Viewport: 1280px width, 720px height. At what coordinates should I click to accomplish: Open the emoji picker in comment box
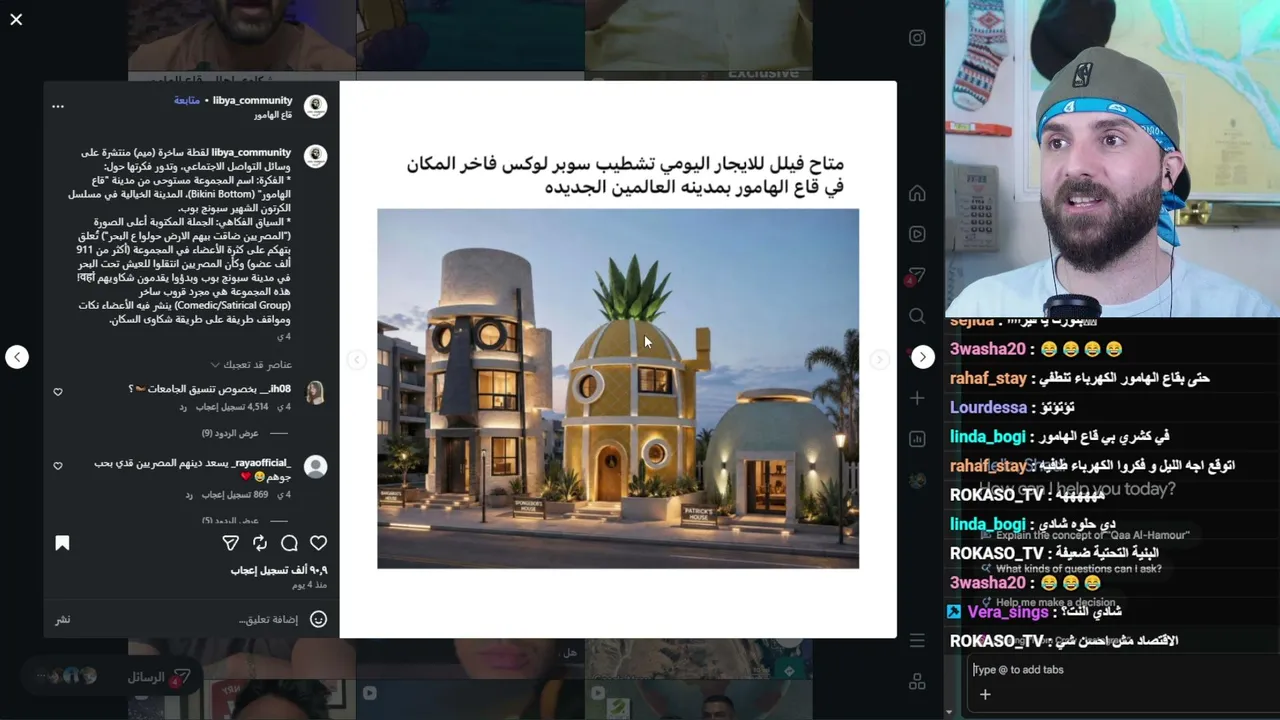pyautogui.click(x=318, y=619)
